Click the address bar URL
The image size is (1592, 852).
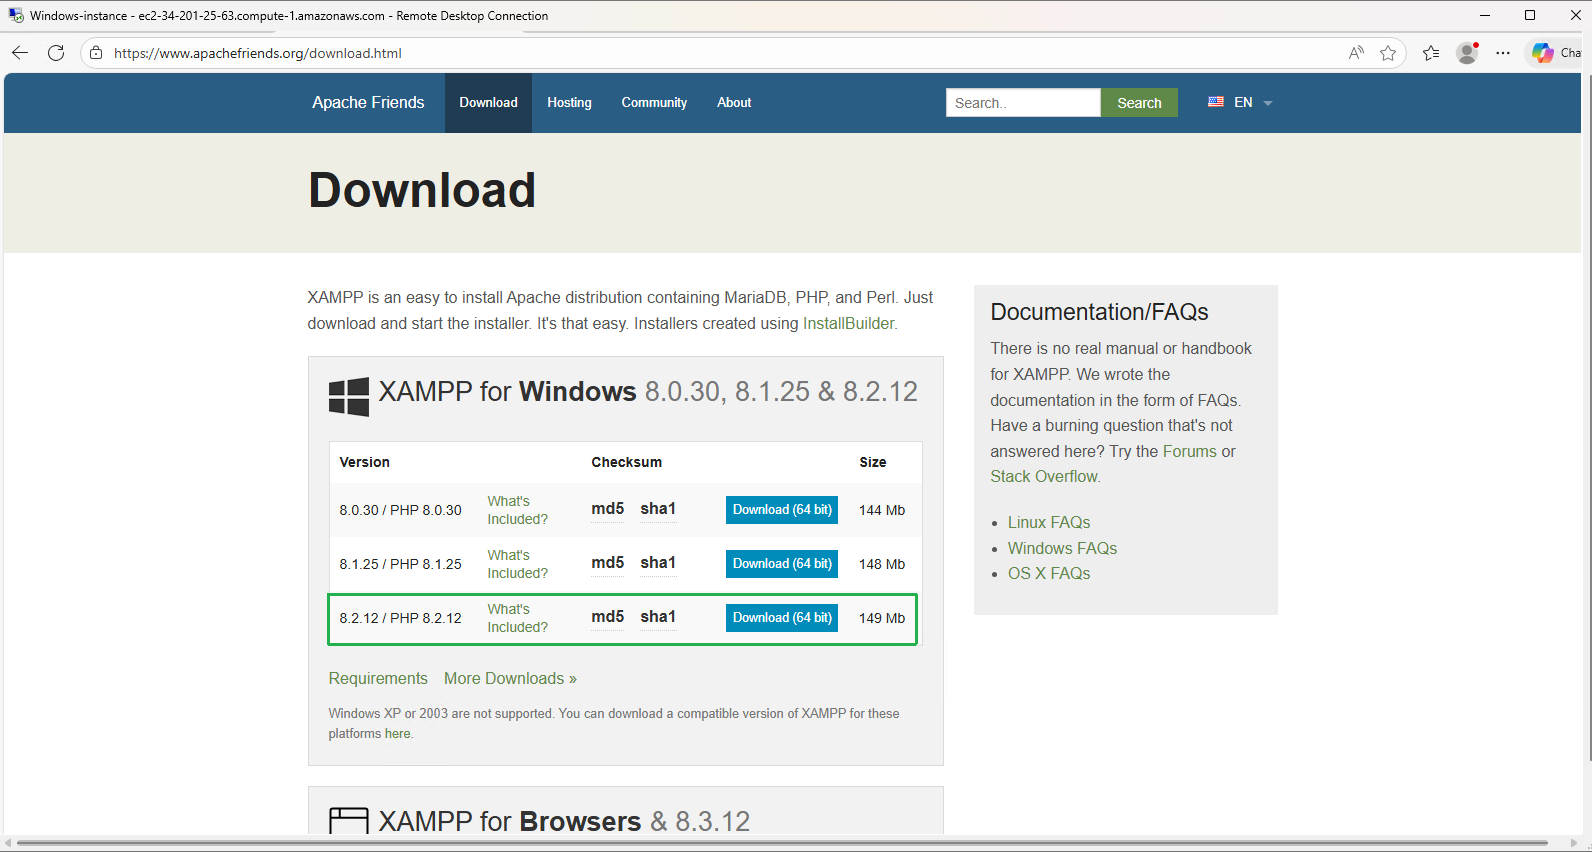(258, 53)
